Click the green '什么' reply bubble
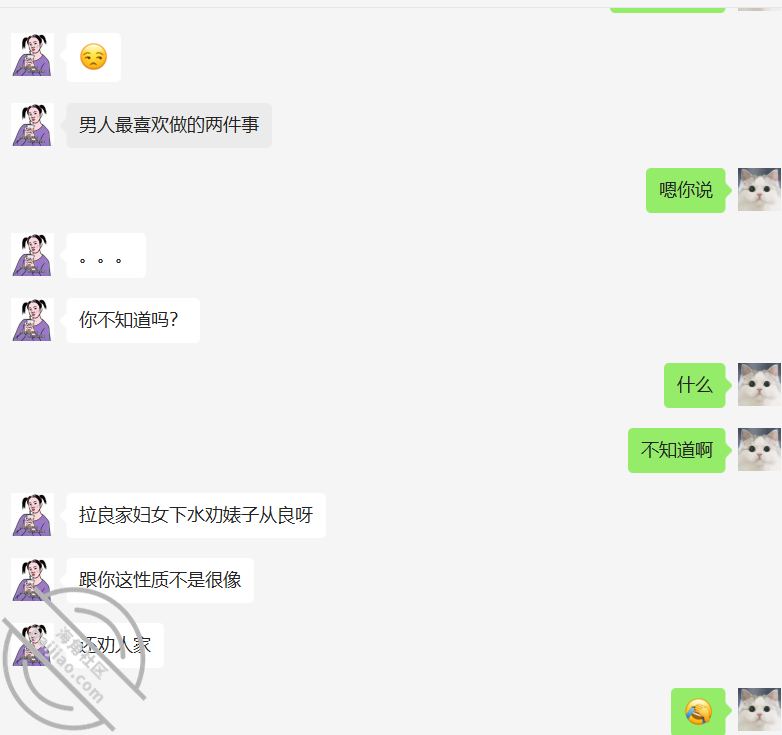 click(x=695, y=385)
